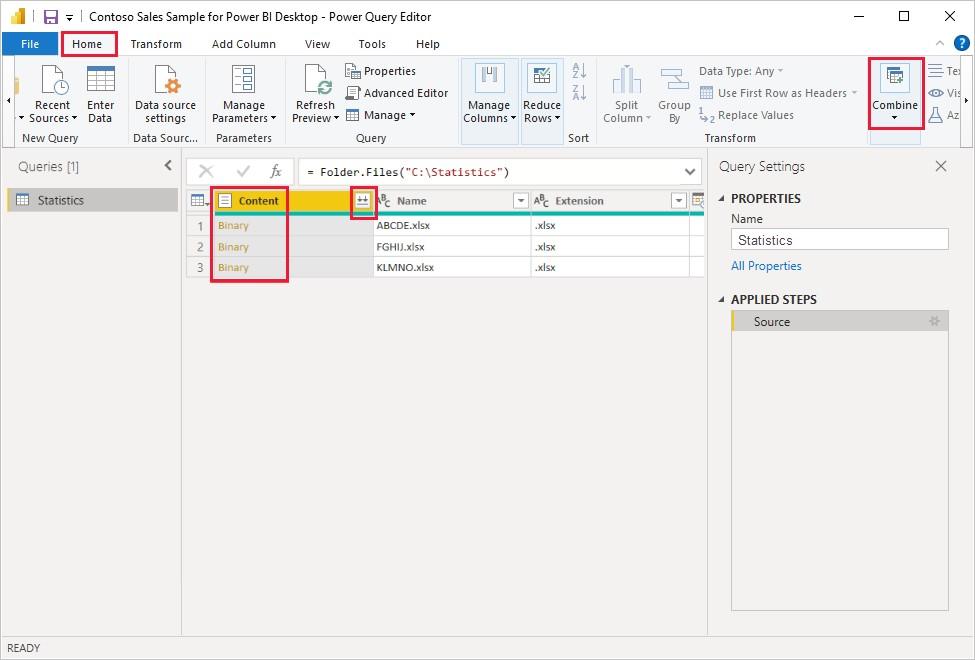Open the Add Column tab
The height and width of the screenshot is (660, 975).
pyautogui.click(x=244, y=44)
